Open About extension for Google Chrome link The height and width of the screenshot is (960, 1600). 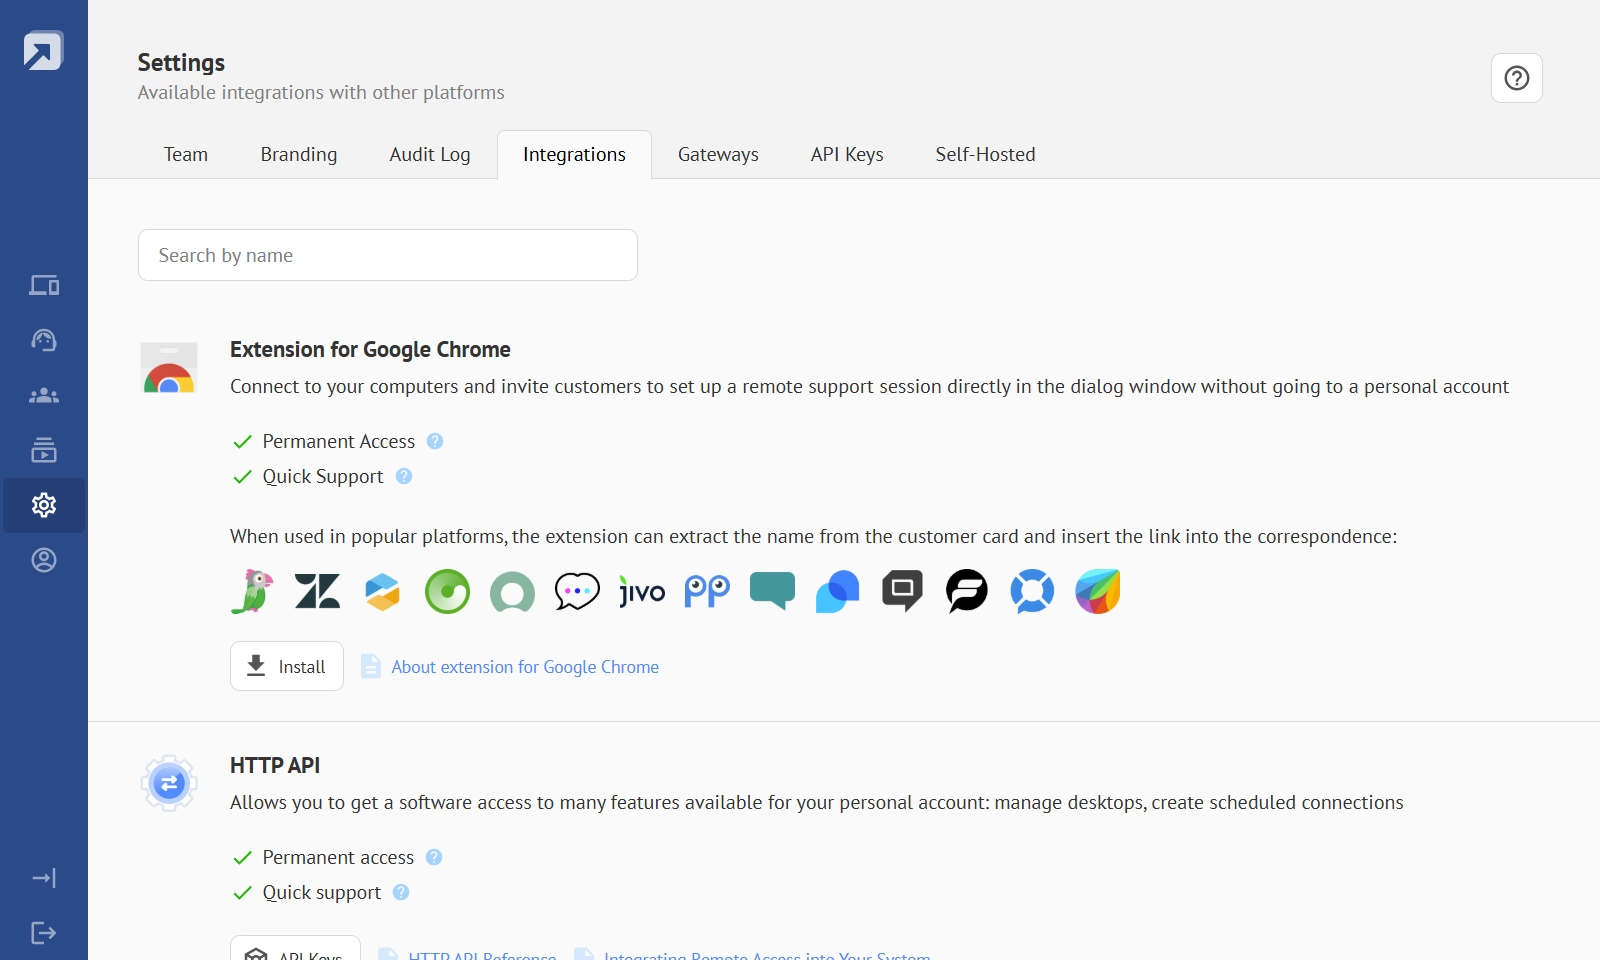click(524, 667)
